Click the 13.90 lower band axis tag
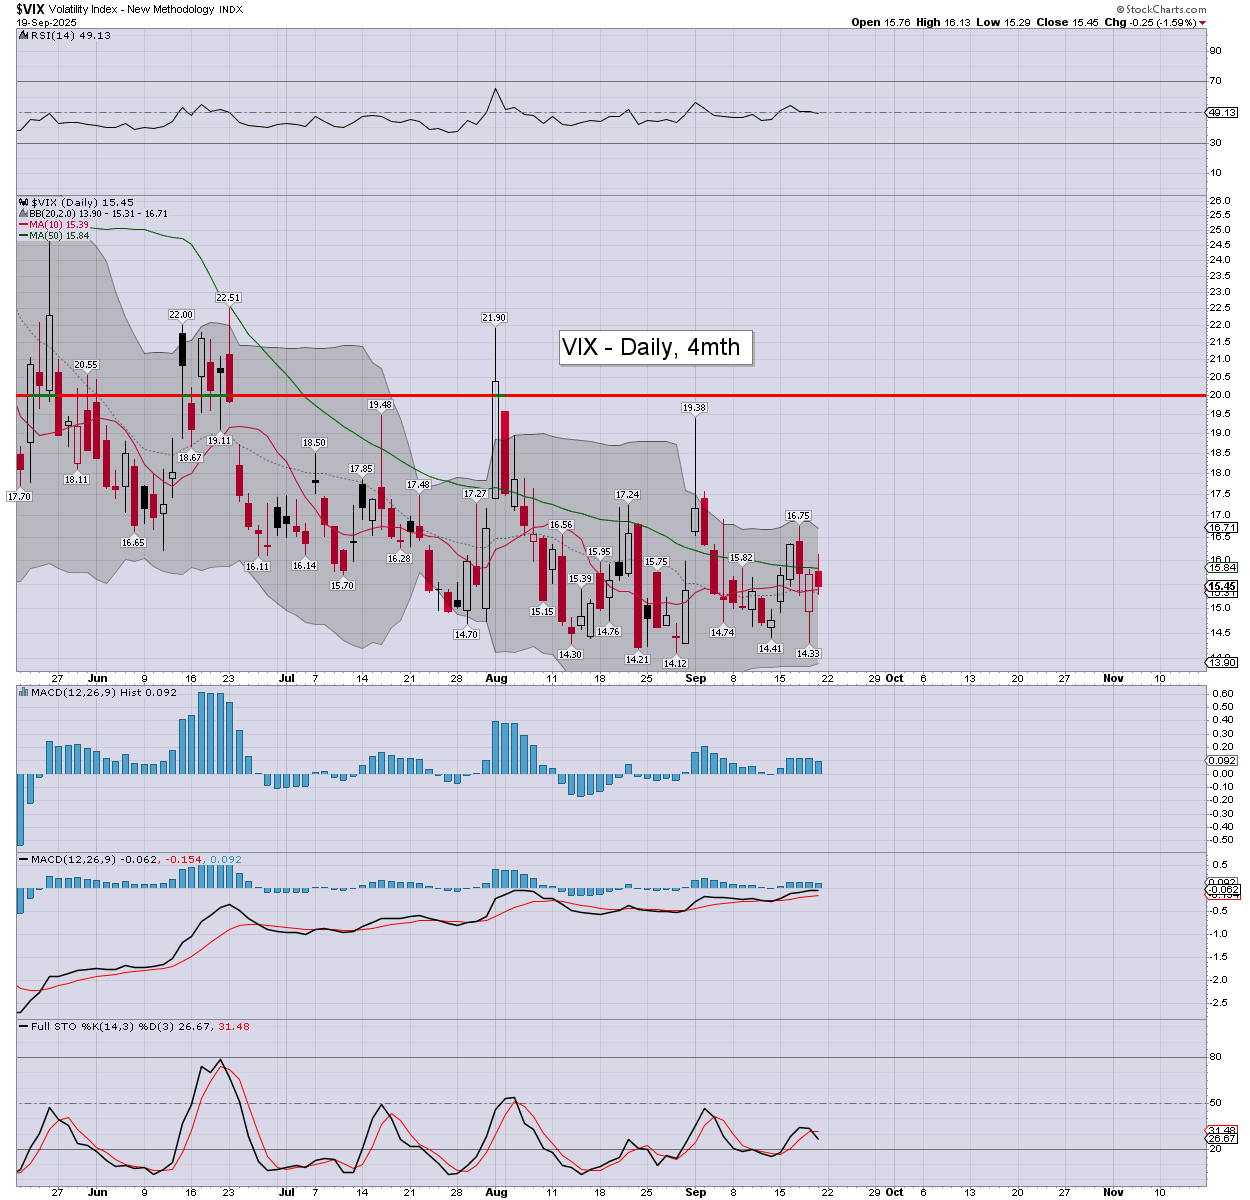The image size is (1250, 1200). pos(1223,662)
